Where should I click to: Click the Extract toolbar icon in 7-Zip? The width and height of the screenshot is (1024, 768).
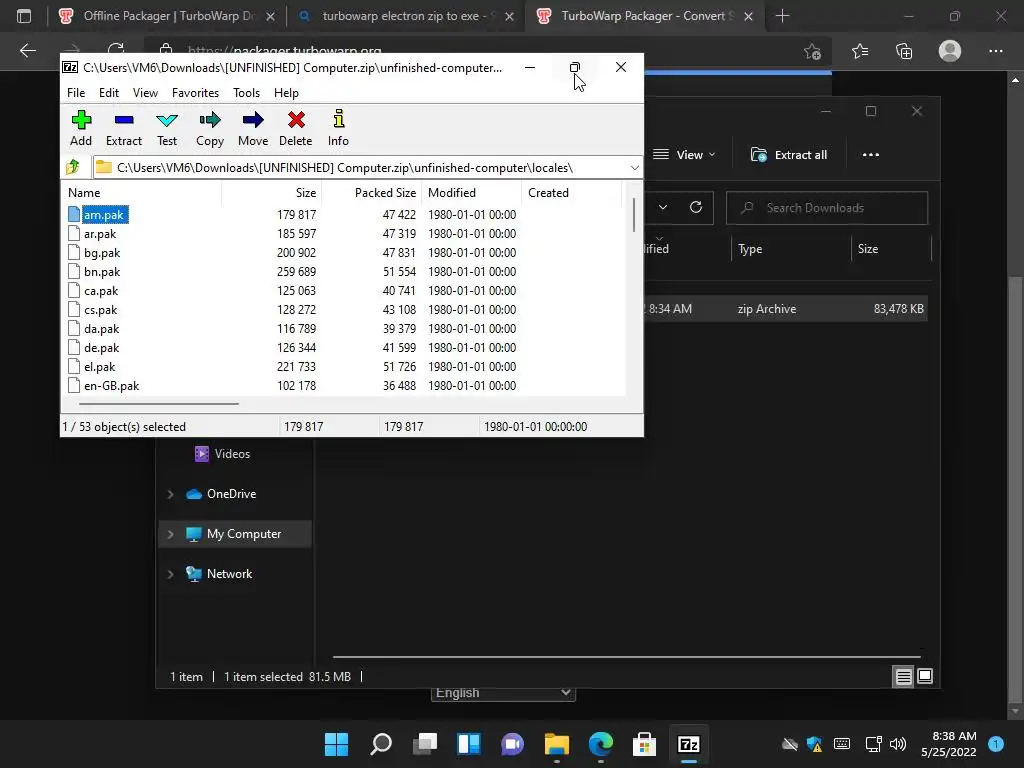(x=123, y=128)
